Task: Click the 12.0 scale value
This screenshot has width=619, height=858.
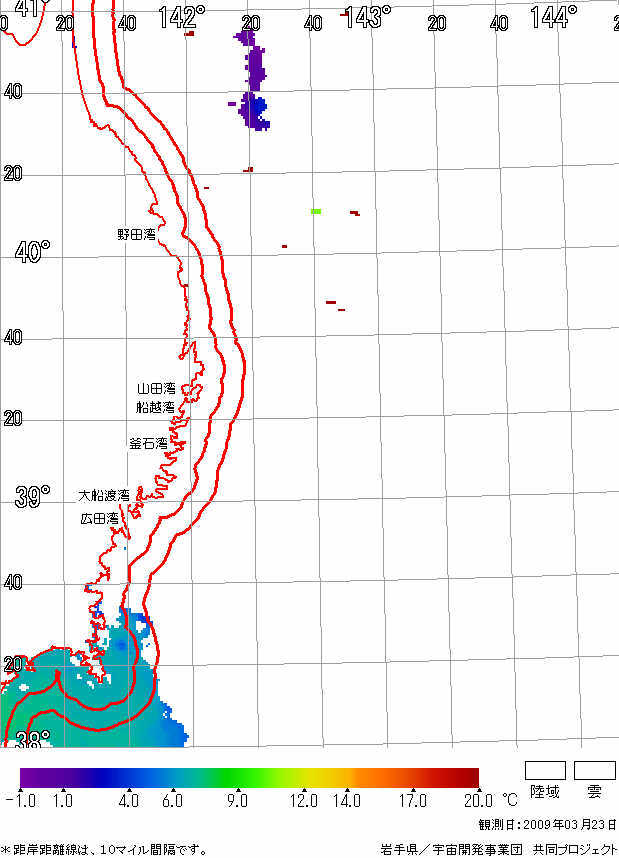Action: (x=304, y=801)
